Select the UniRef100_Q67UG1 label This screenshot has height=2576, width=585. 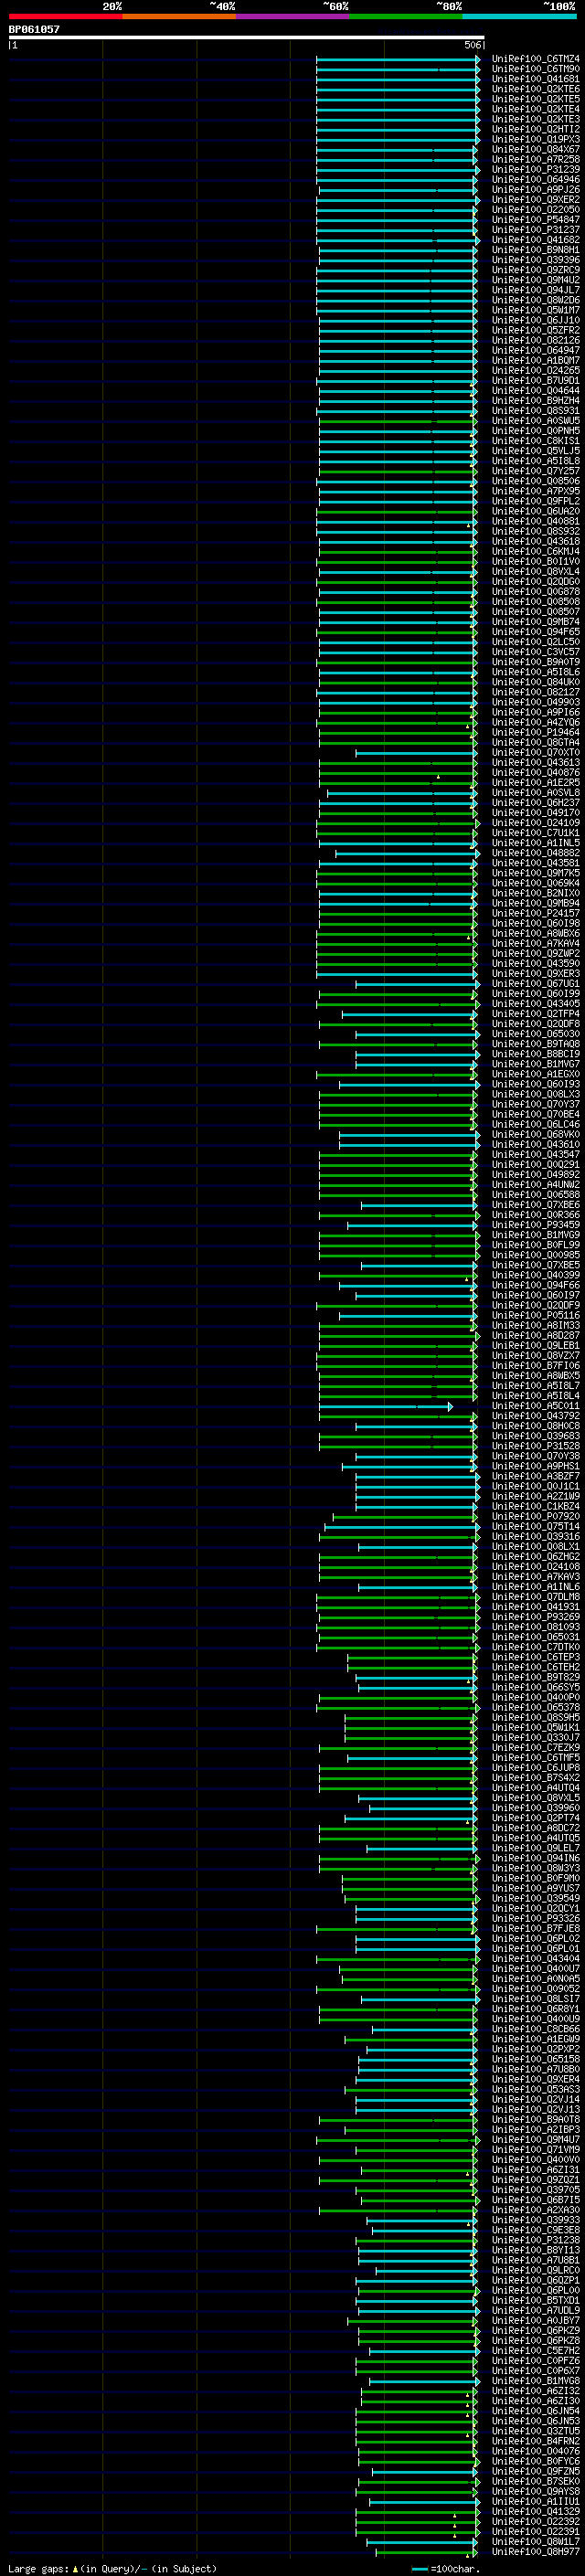point(535,984)
